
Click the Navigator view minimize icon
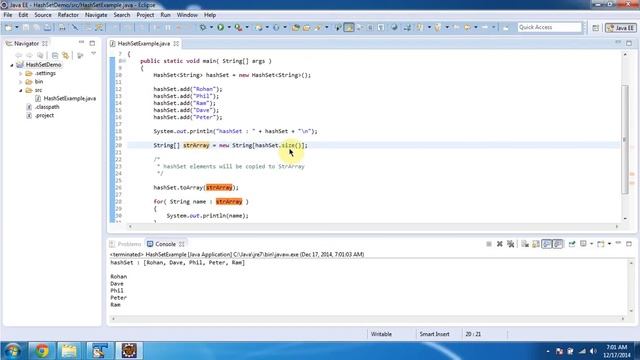(x=81, y=42)
